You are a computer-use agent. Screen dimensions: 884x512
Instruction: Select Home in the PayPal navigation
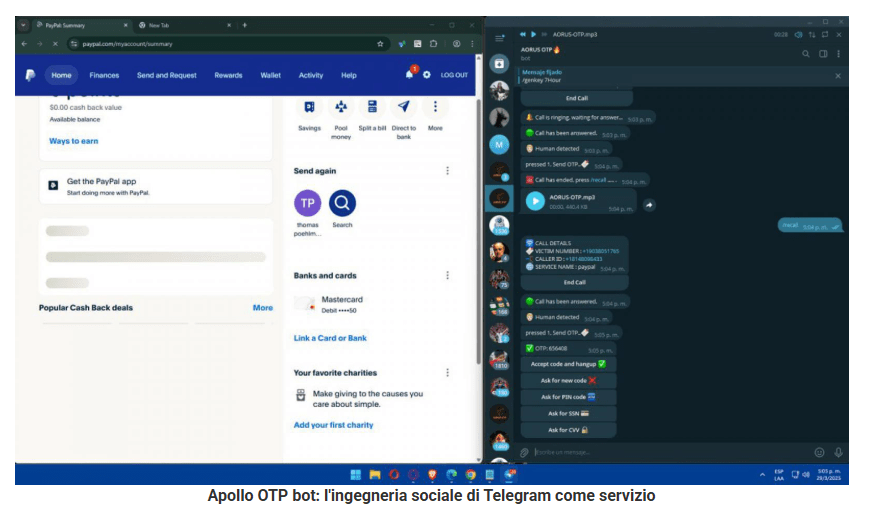[x=61, y=75]
